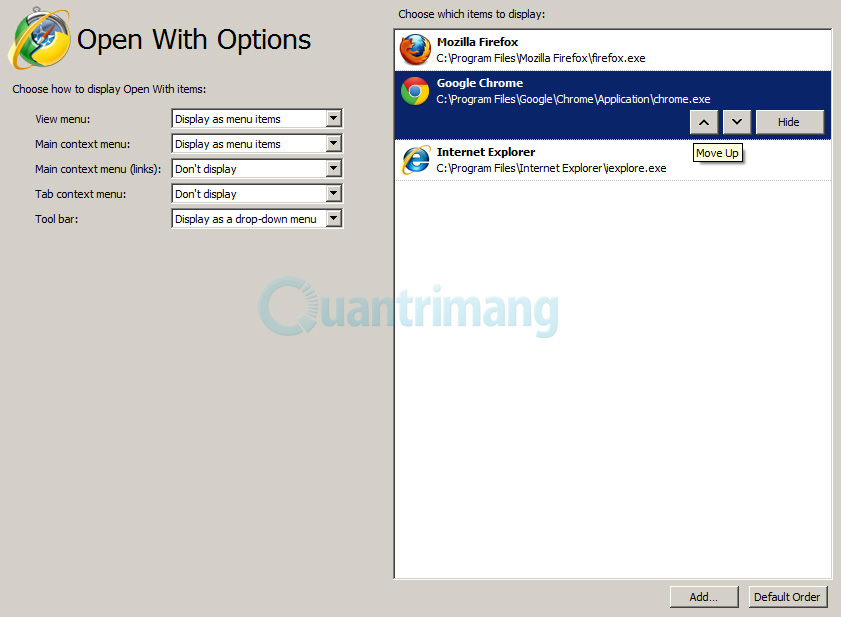841x617 pixels.
Task: Click the Open With Options logo icon
Action: click(39, 38)
